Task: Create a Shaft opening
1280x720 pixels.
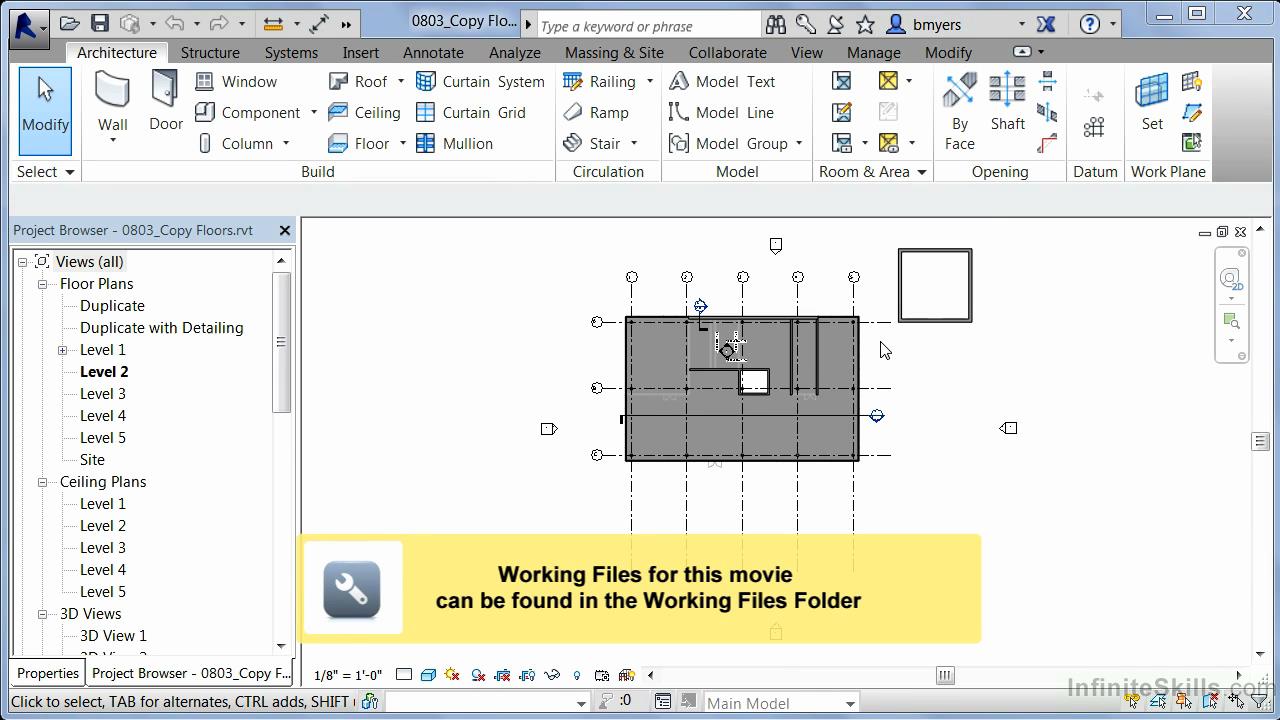Action: coord(1007,103)
